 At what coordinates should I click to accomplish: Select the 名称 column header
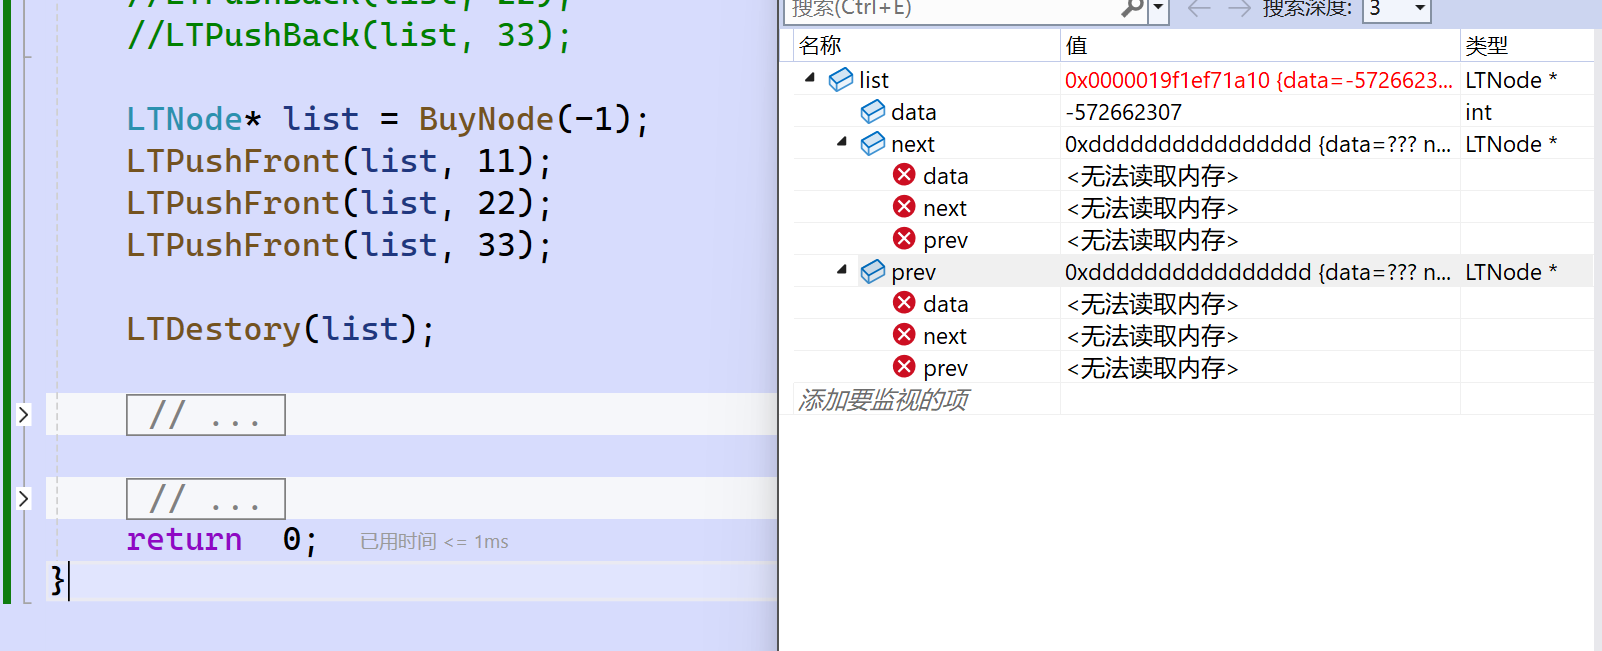(x=927, y=45)
